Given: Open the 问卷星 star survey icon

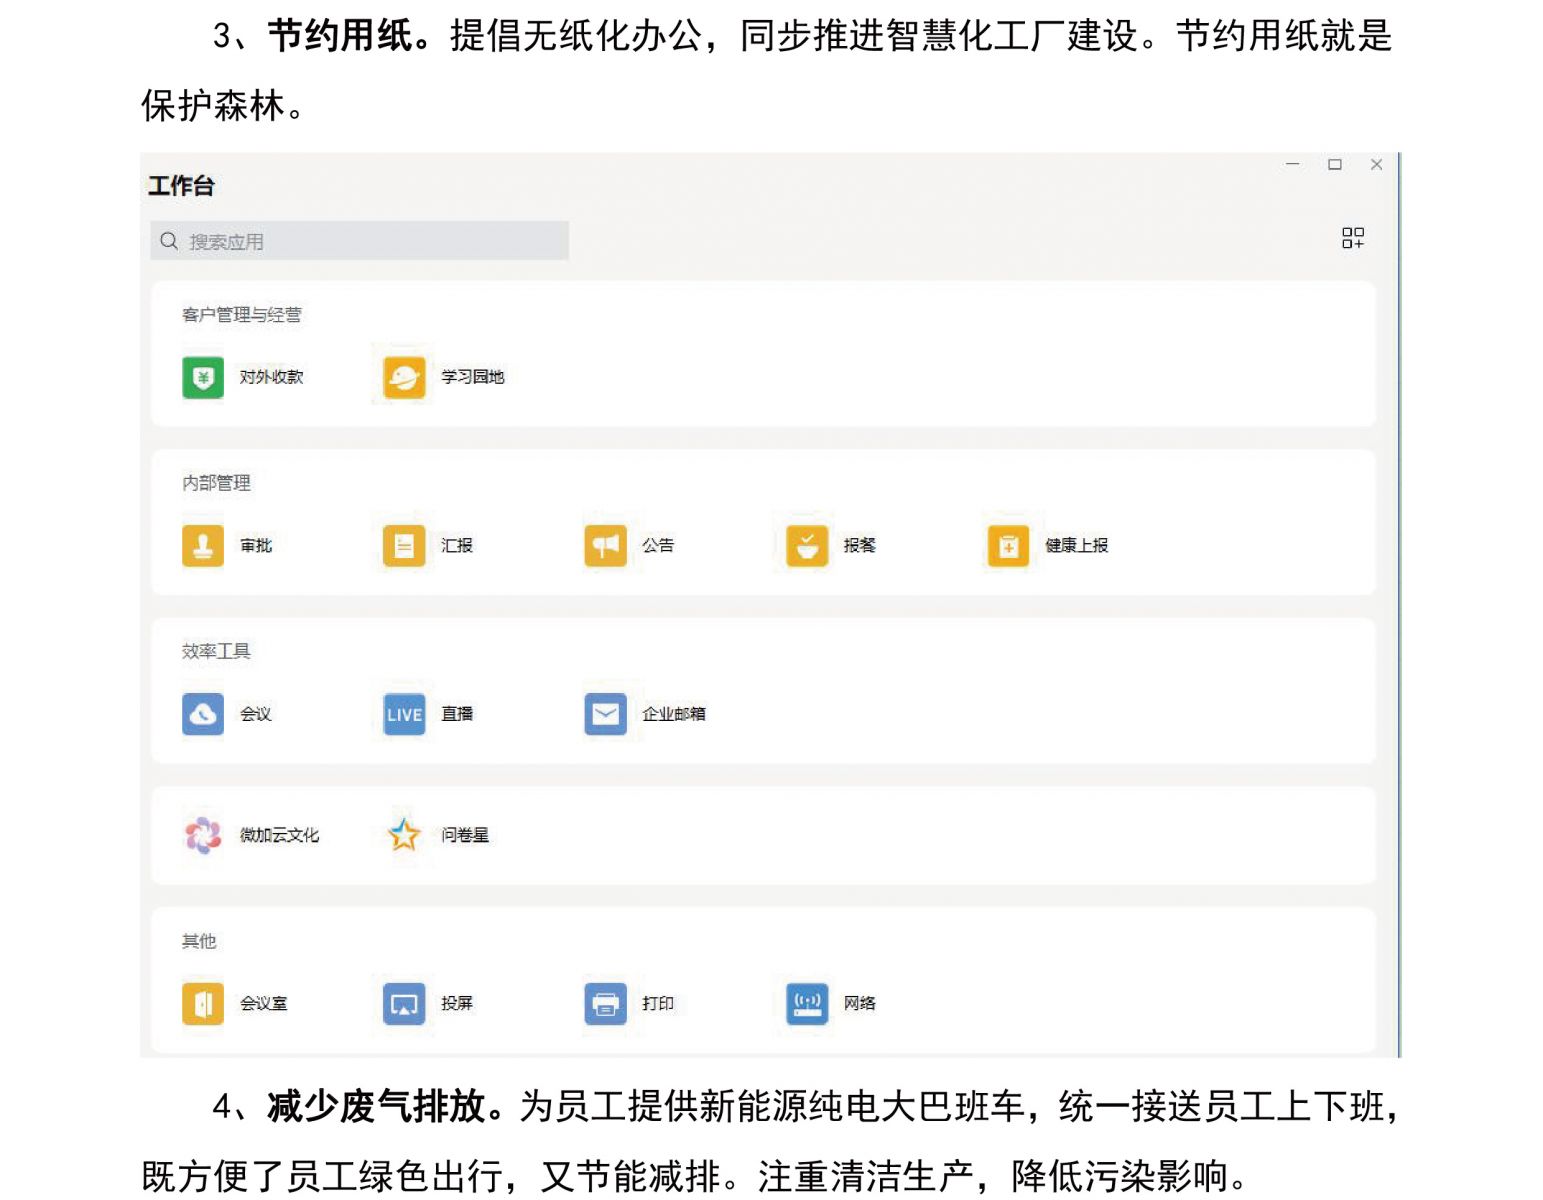Looking at the screenshot, I should tap(404, 835).
